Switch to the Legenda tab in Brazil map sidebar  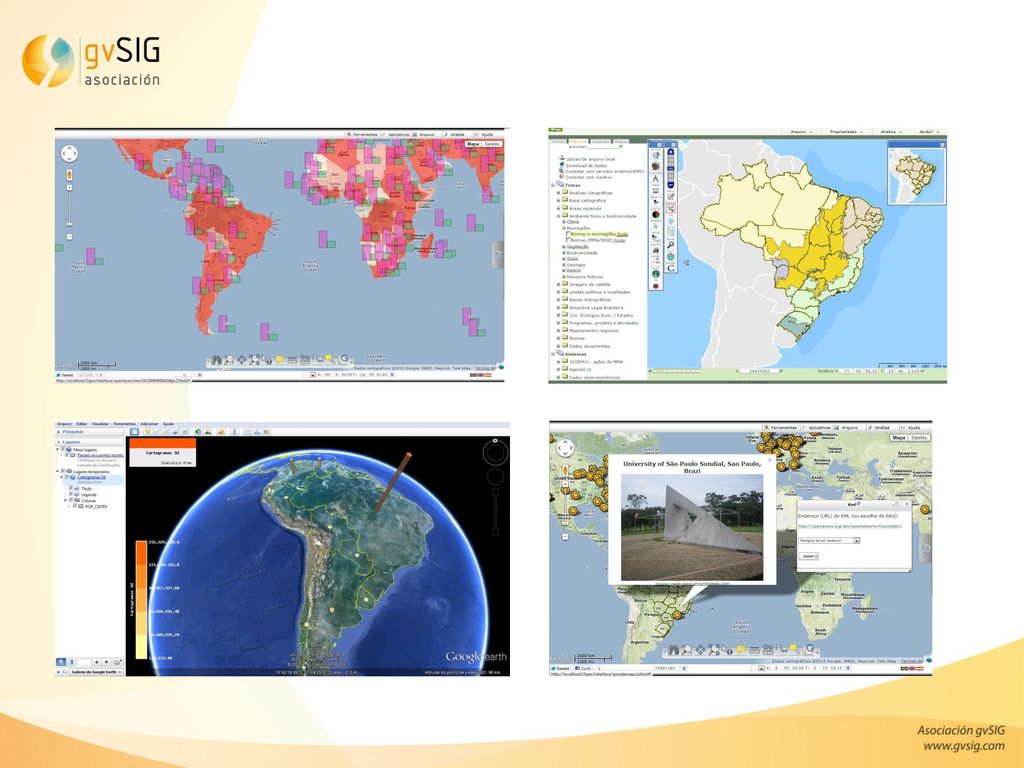click(x=601, y=141)
